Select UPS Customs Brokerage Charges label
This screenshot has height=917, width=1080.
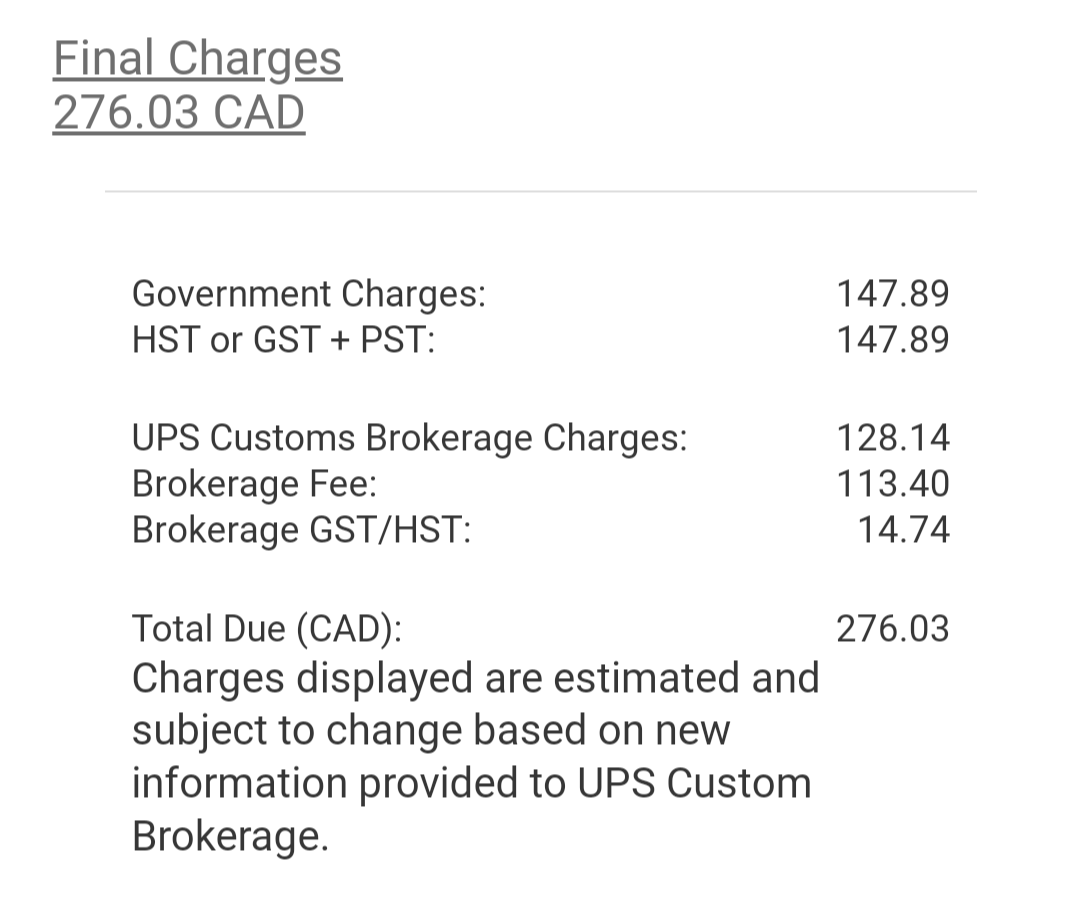point(410,438)
